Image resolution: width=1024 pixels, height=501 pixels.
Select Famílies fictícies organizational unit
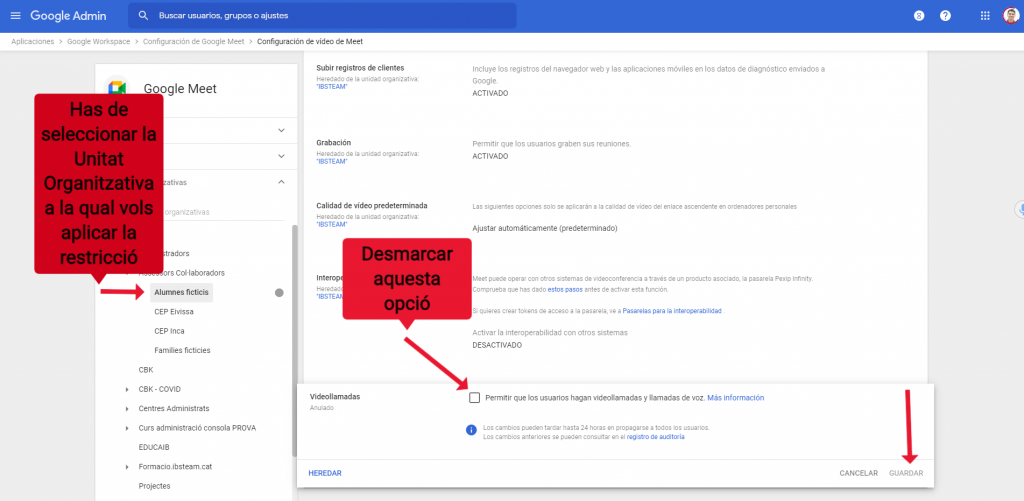click(182, 350)
